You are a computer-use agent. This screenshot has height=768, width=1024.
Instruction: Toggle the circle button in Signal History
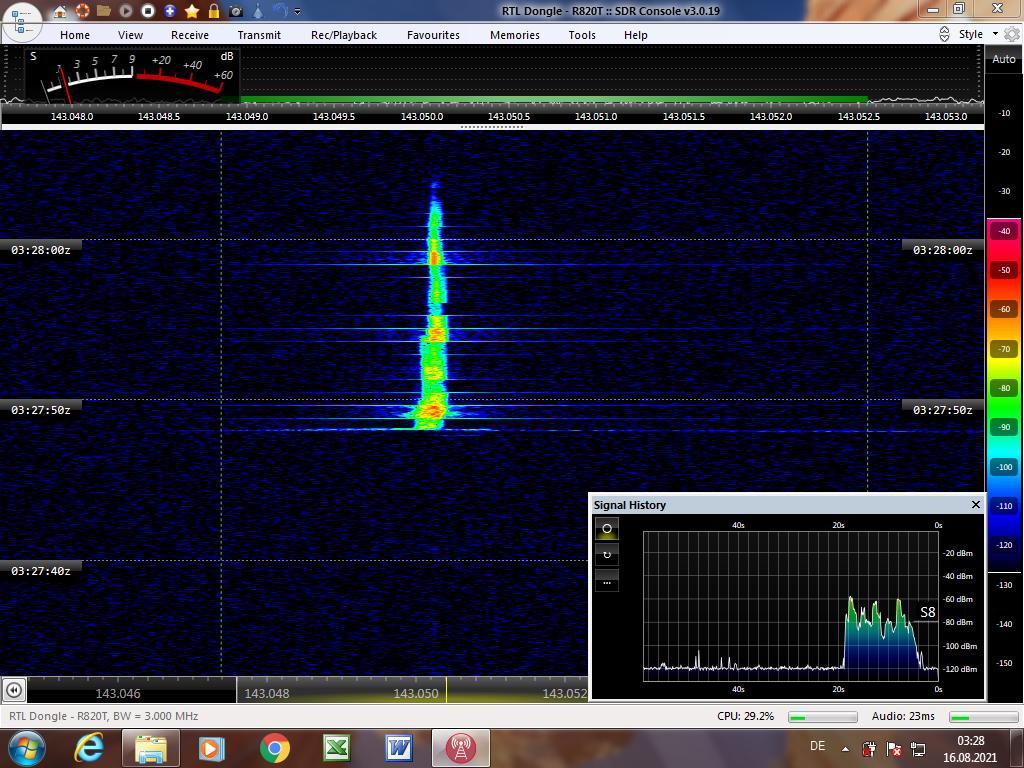click(x=607, y=528)
